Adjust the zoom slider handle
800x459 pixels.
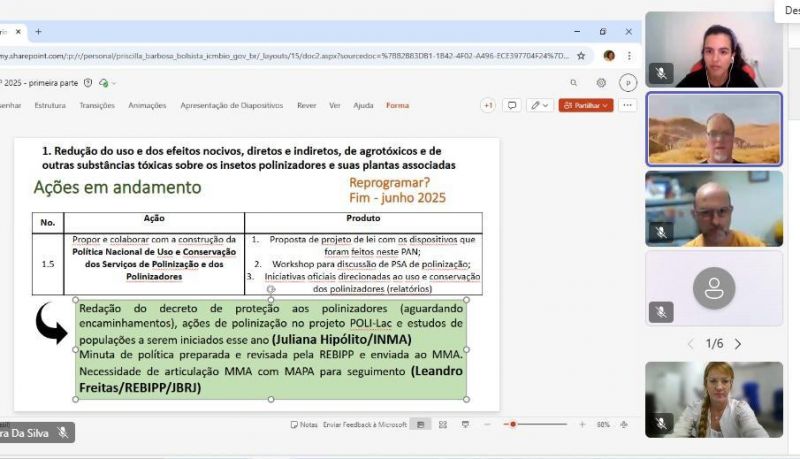click(x=513, y=425)
